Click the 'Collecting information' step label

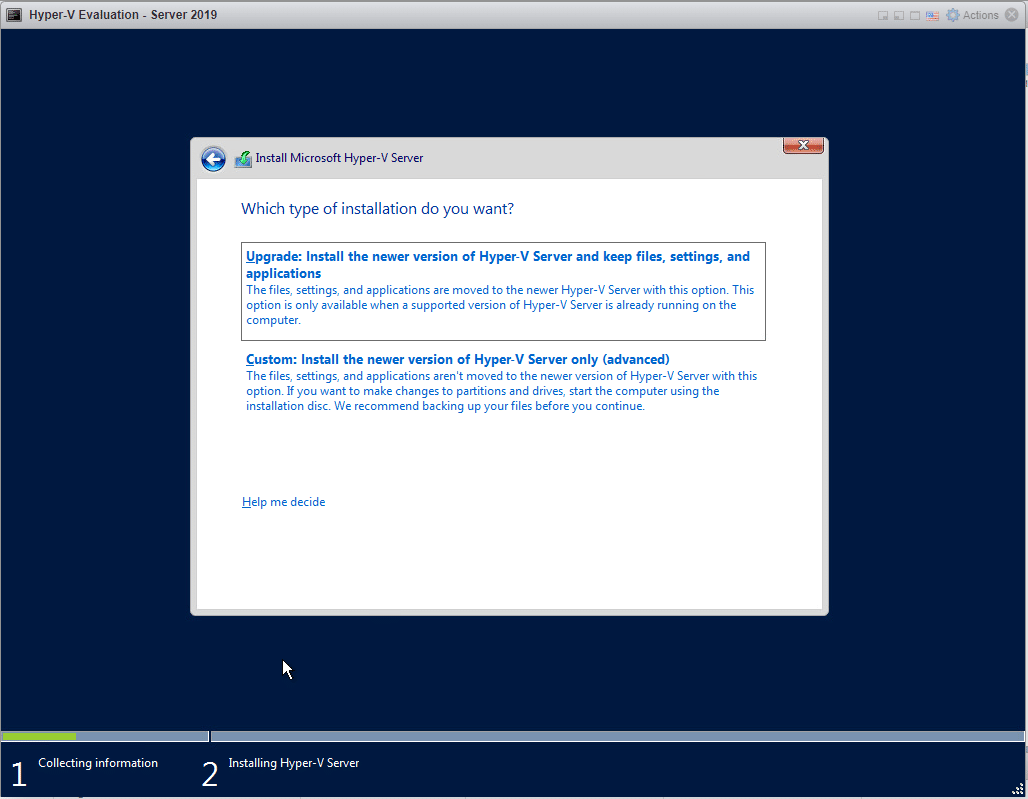[98, 763]
